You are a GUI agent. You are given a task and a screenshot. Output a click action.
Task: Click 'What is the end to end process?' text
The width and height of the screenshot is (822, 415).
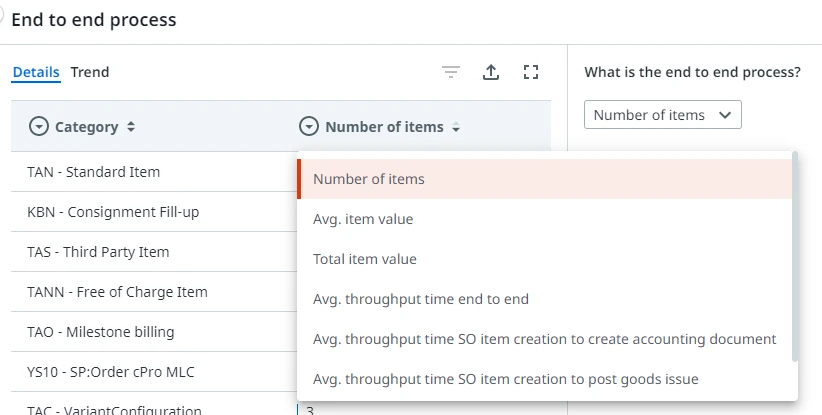693,72
